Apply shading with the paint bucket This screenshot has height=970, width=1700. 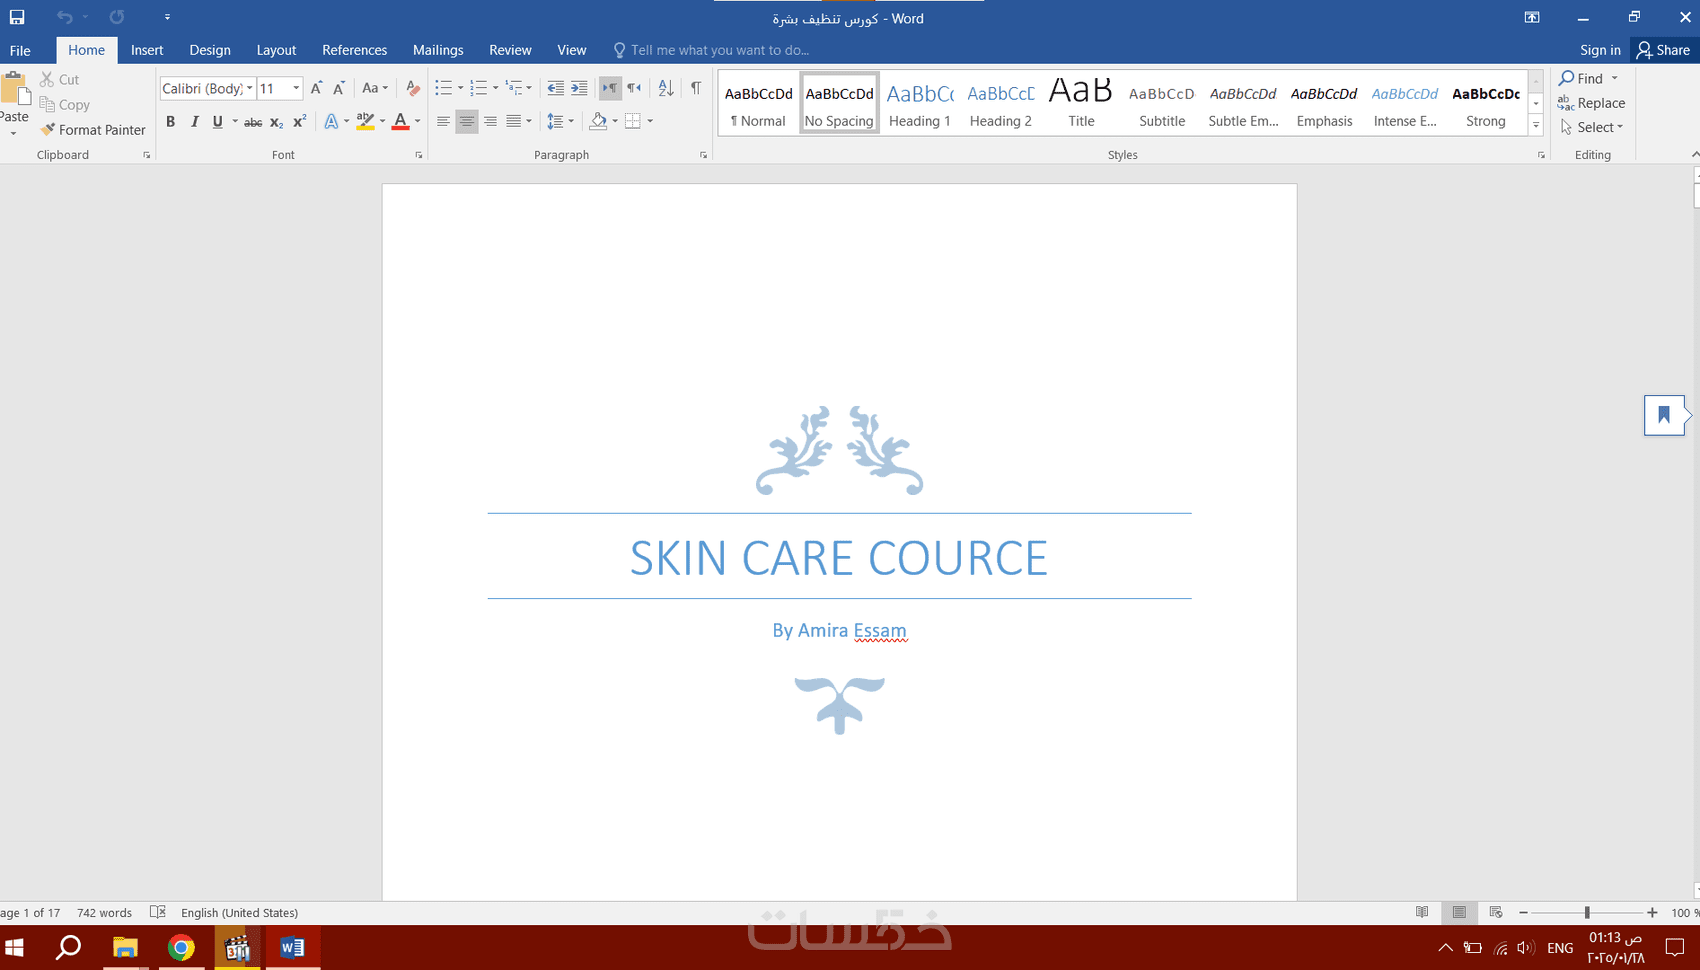pyautogui.click(x=598, y=122)
